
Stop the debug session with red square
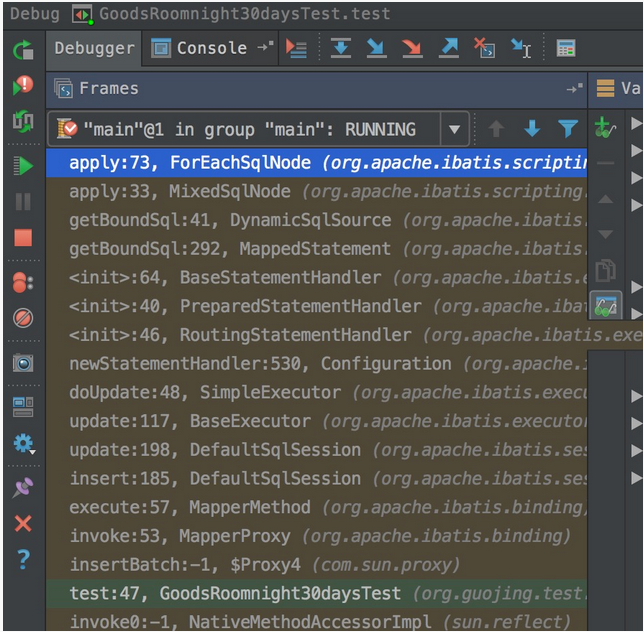23,238
